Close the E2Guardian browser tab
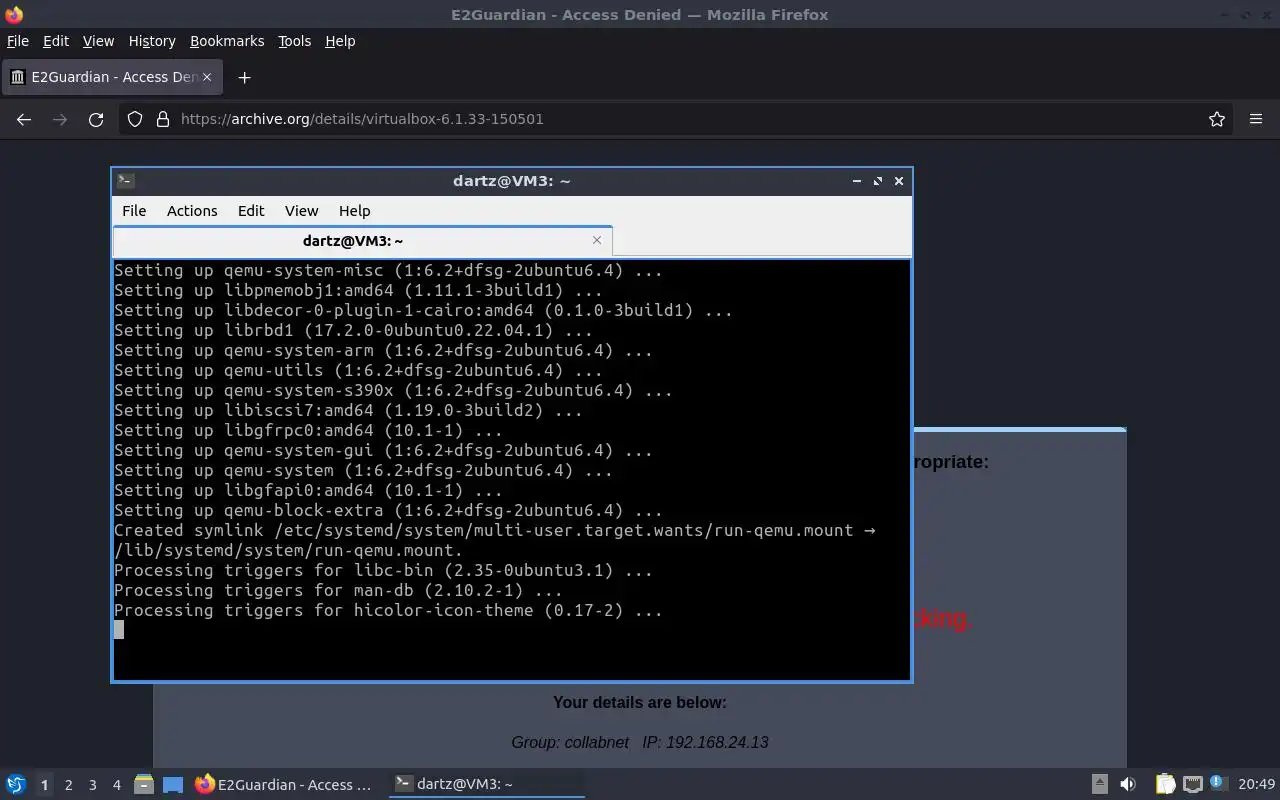1280x800 pixels. [208, 77]
